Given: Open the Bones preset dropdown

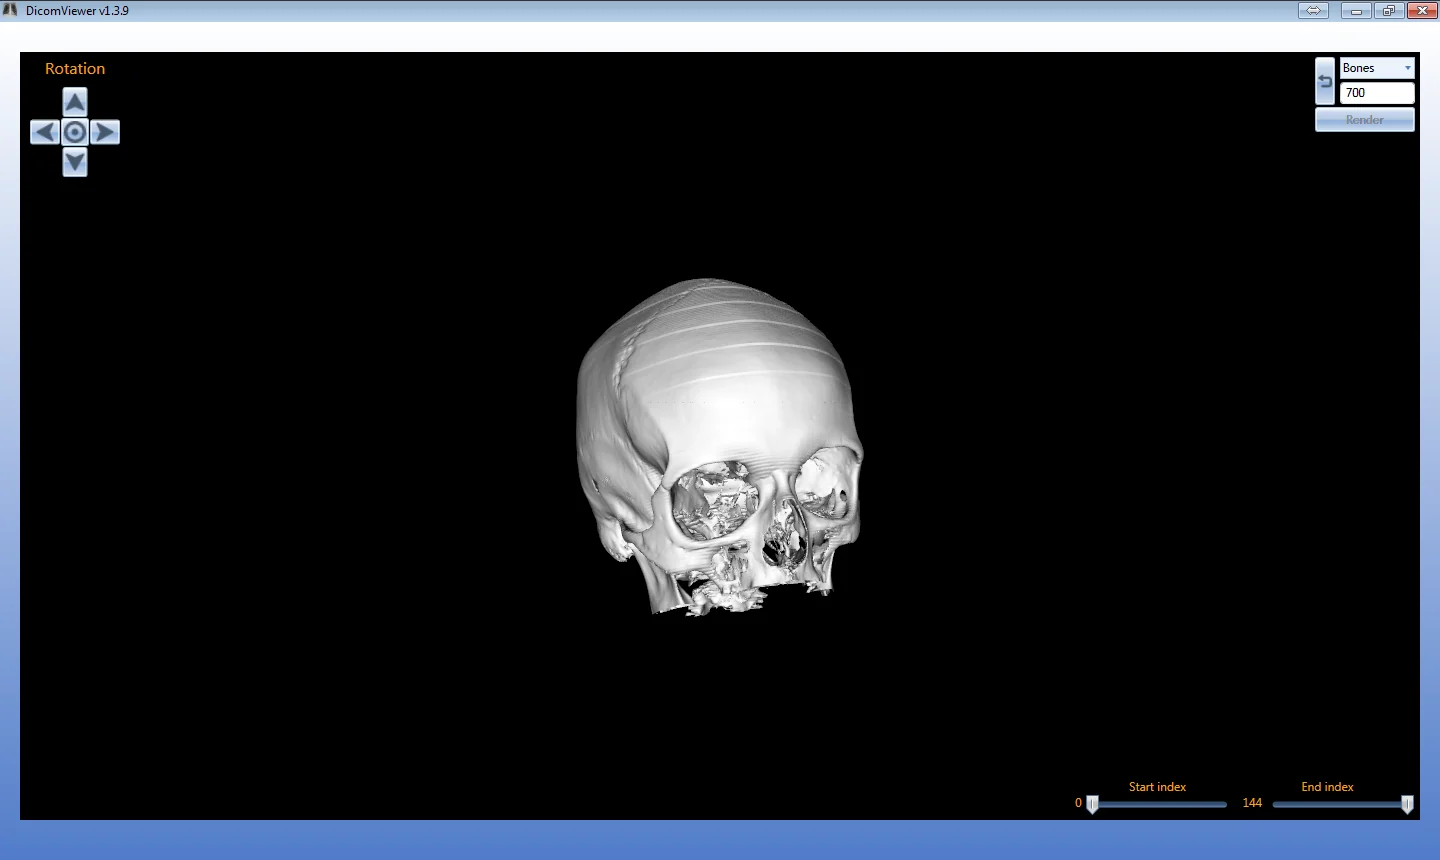Looking at the screenshot, I should coord(1377,68).
